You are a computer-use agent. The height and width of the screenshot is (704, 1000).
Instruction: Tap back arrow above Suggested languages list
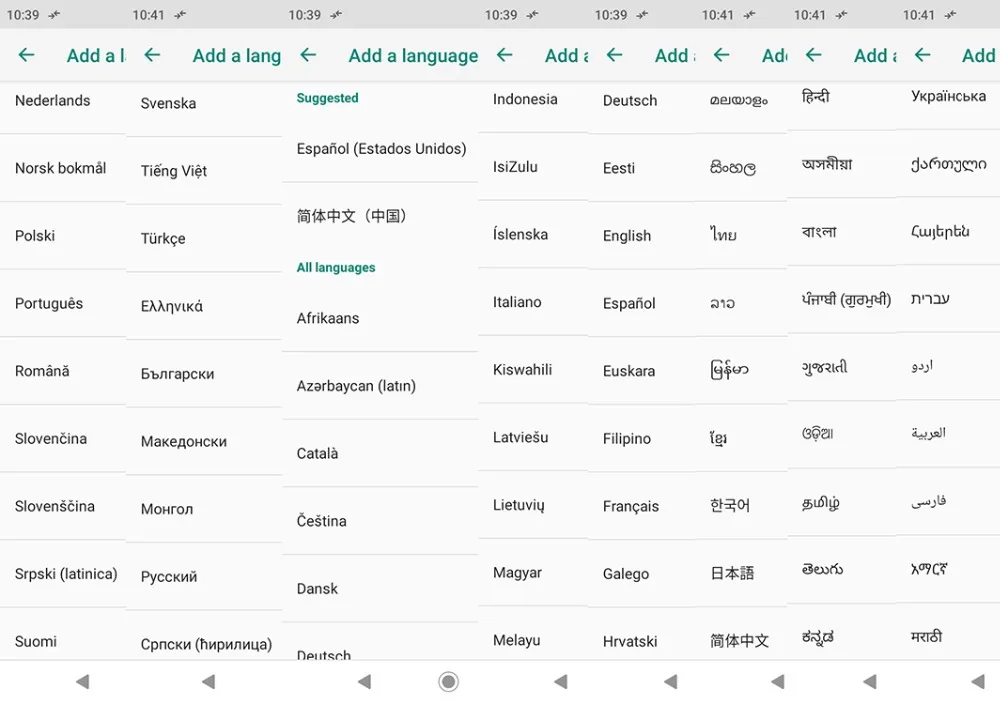pyautogui.click(x=308, y=55)
